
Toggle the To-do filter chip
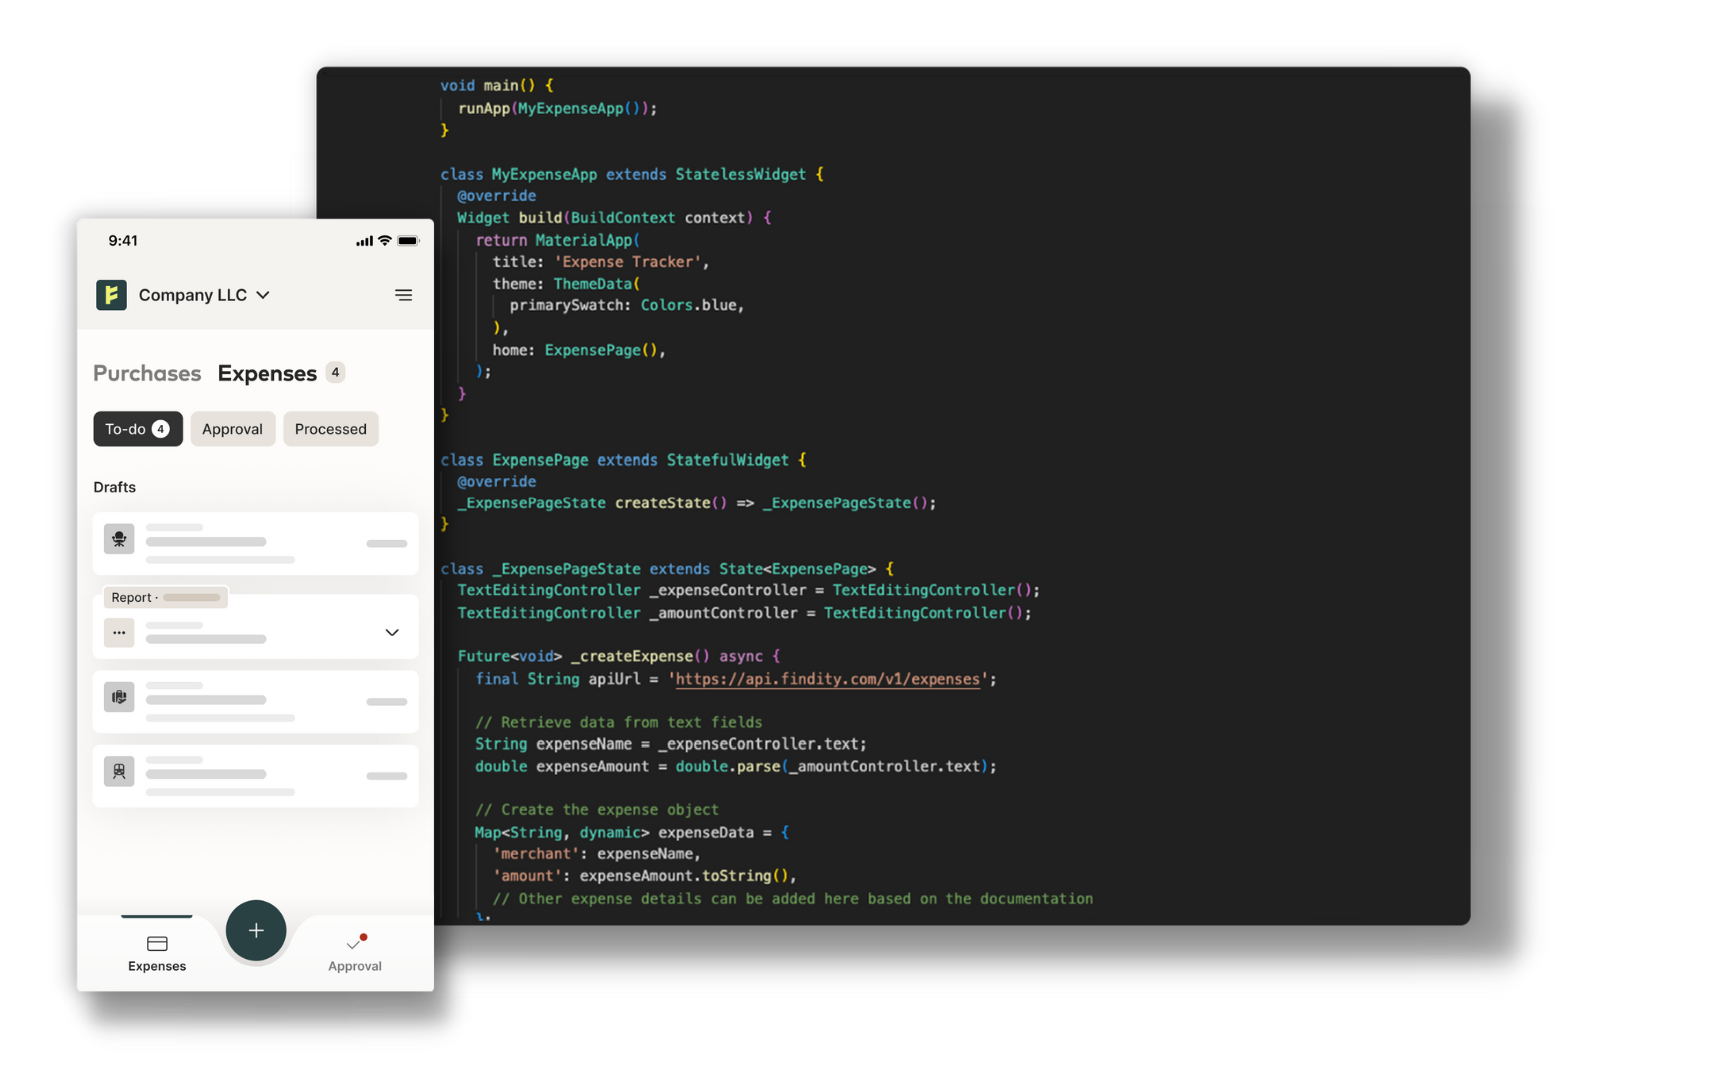point(137,428)
